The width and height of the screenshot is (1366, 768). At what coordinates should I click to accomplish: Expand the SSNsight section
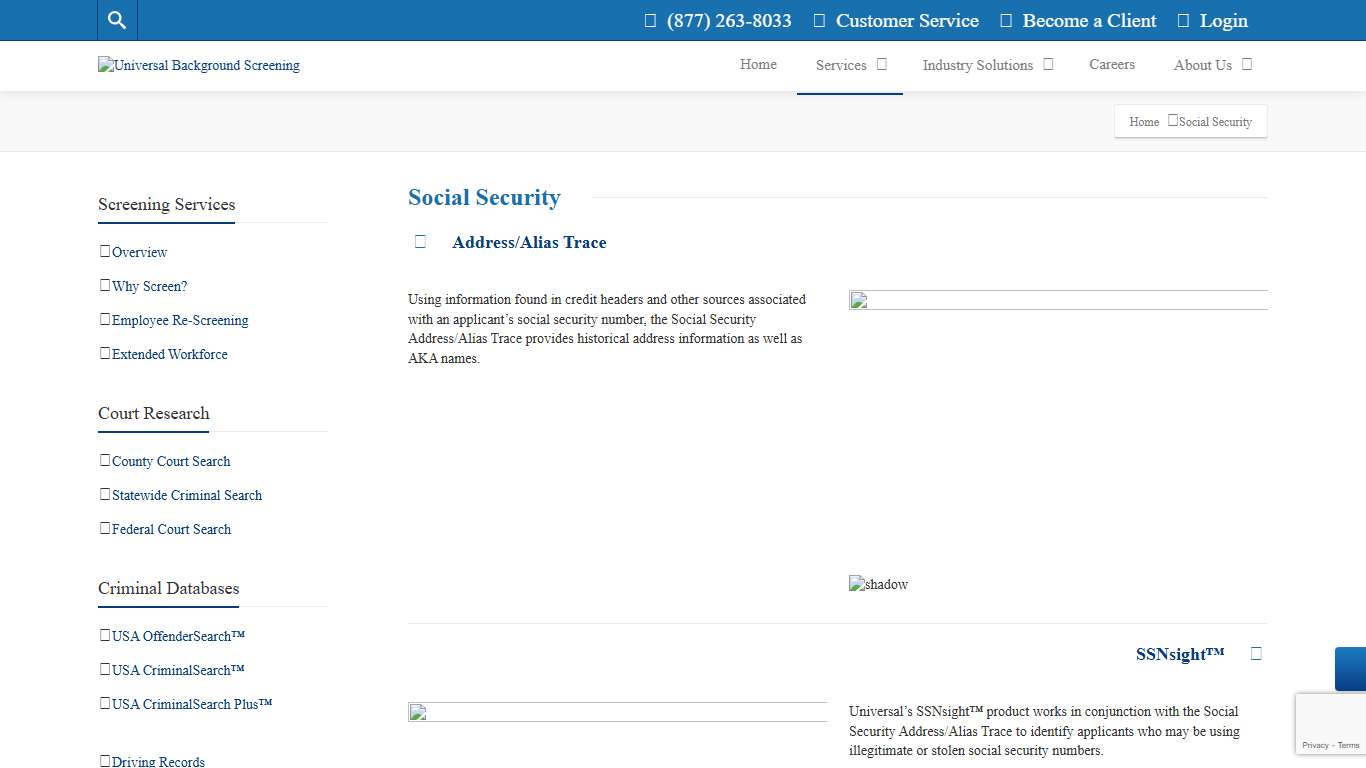coord(1256,653)
